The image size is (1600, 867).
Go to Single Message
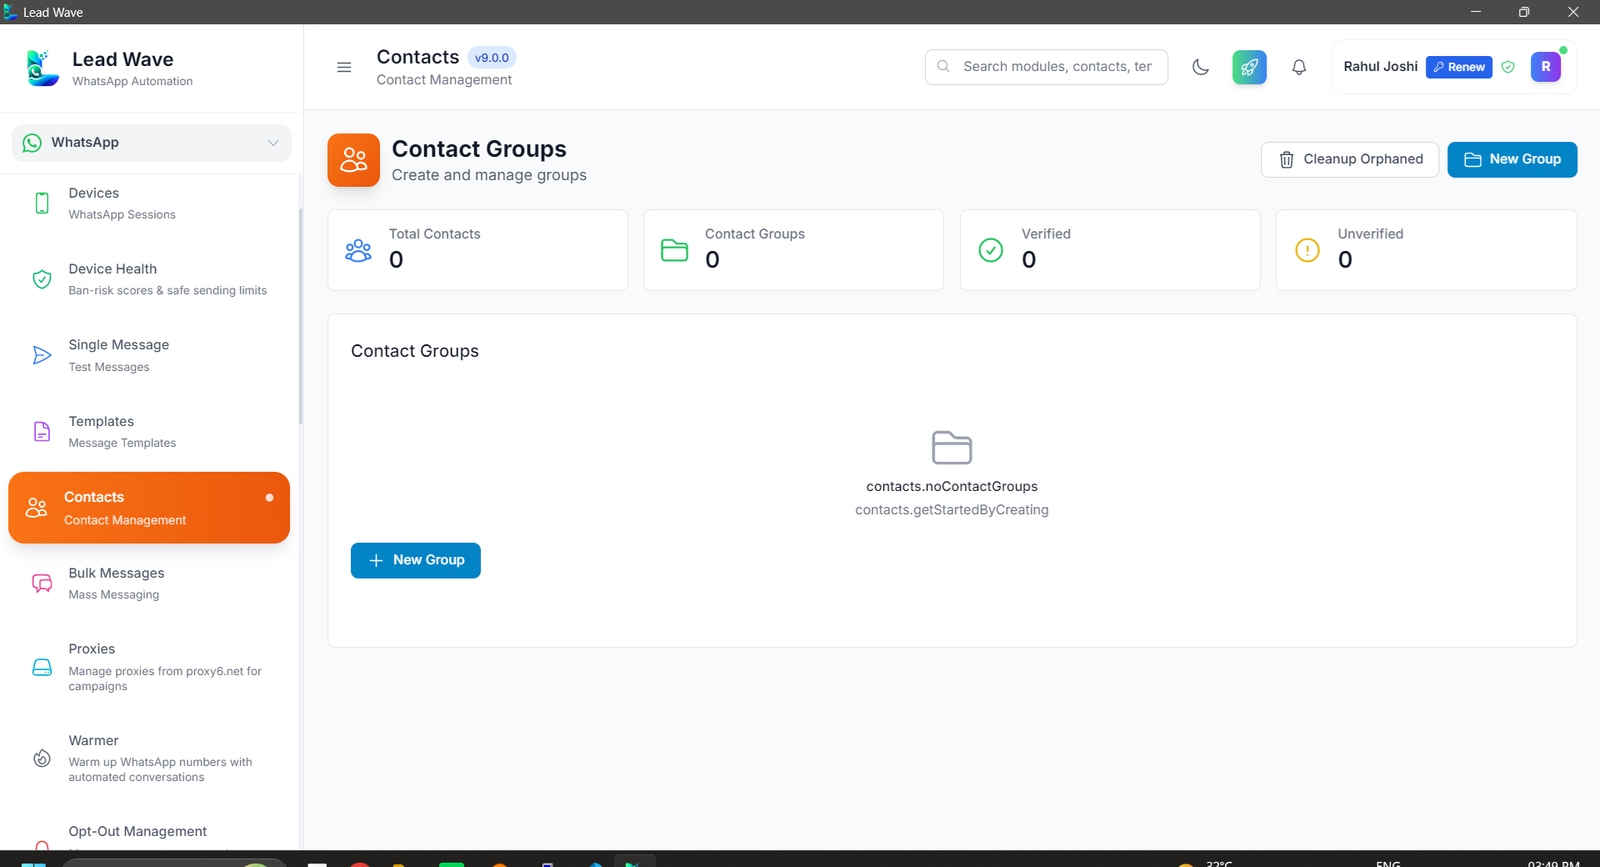tap(151, 355)
